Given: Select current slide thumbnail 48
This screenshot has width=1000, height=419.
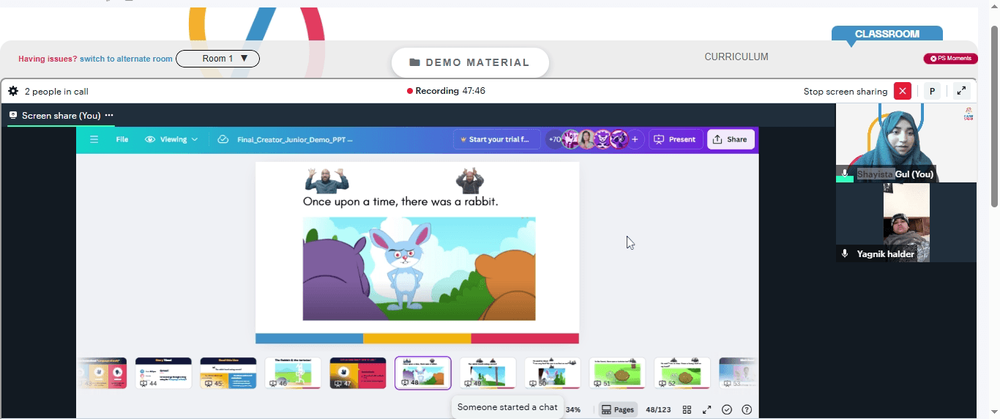Looking at the screenshot, I should point(423,373).
